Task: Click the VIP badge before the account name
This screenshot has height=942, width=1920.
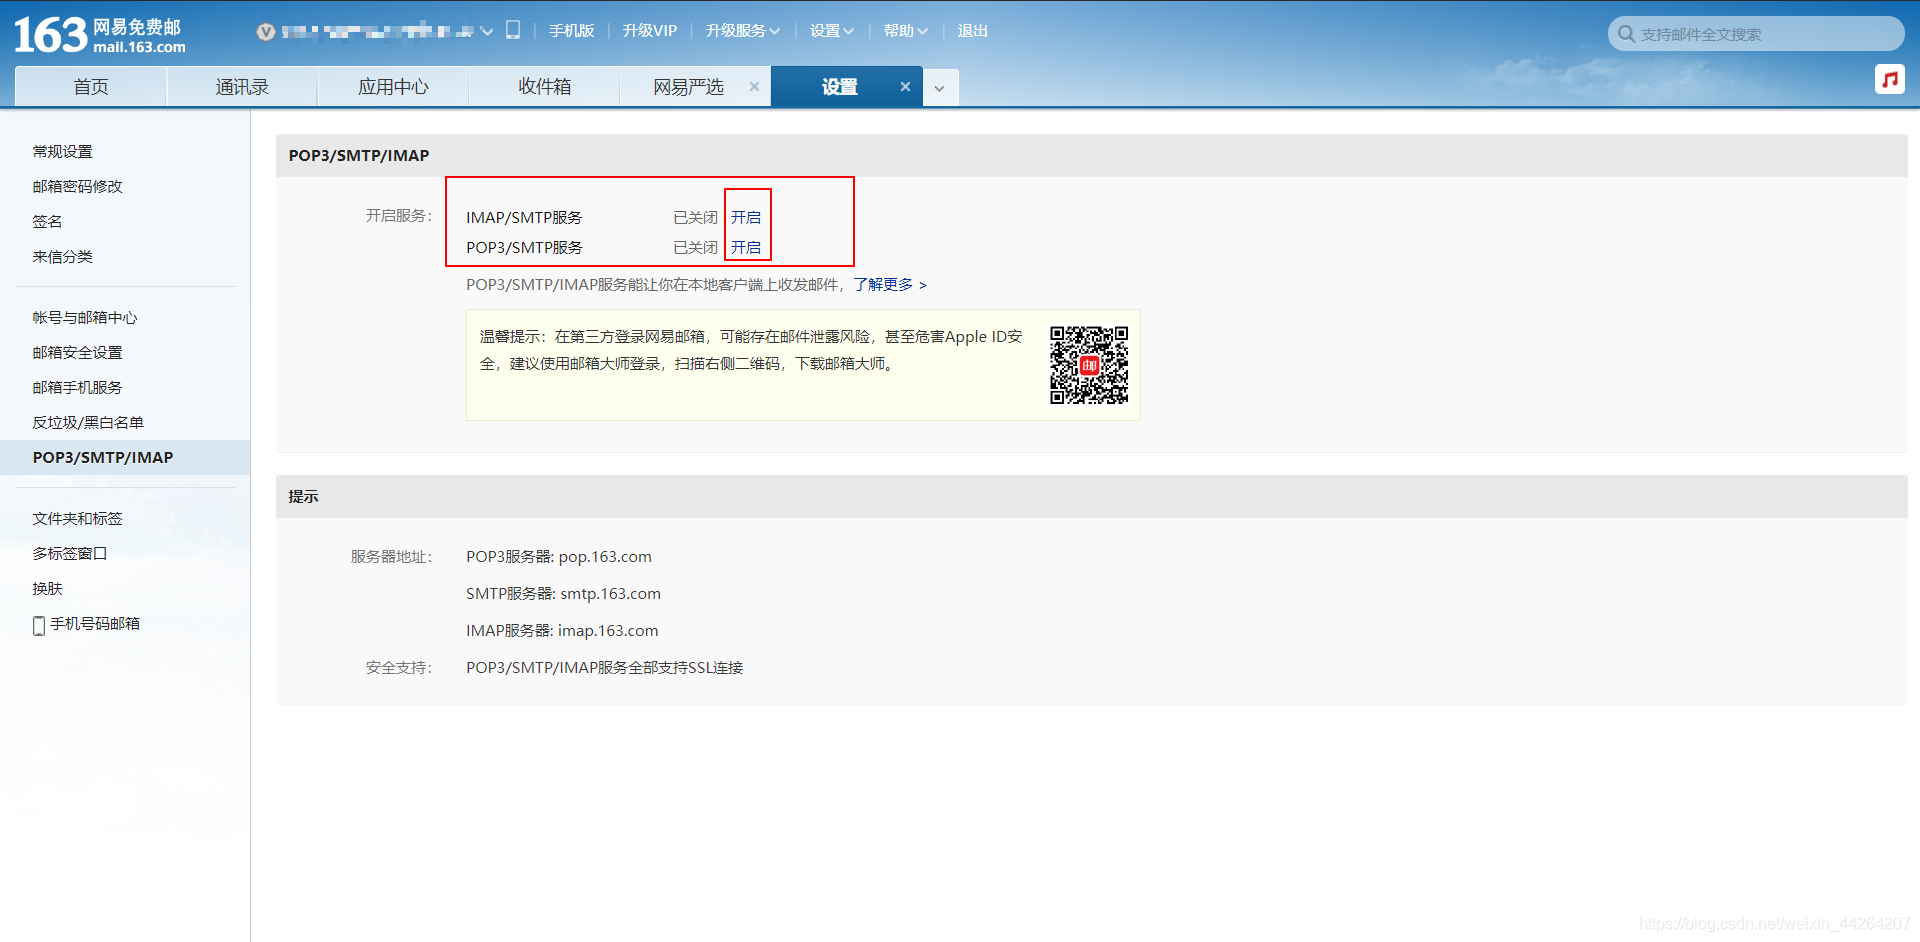Action: tap(265, 31)
